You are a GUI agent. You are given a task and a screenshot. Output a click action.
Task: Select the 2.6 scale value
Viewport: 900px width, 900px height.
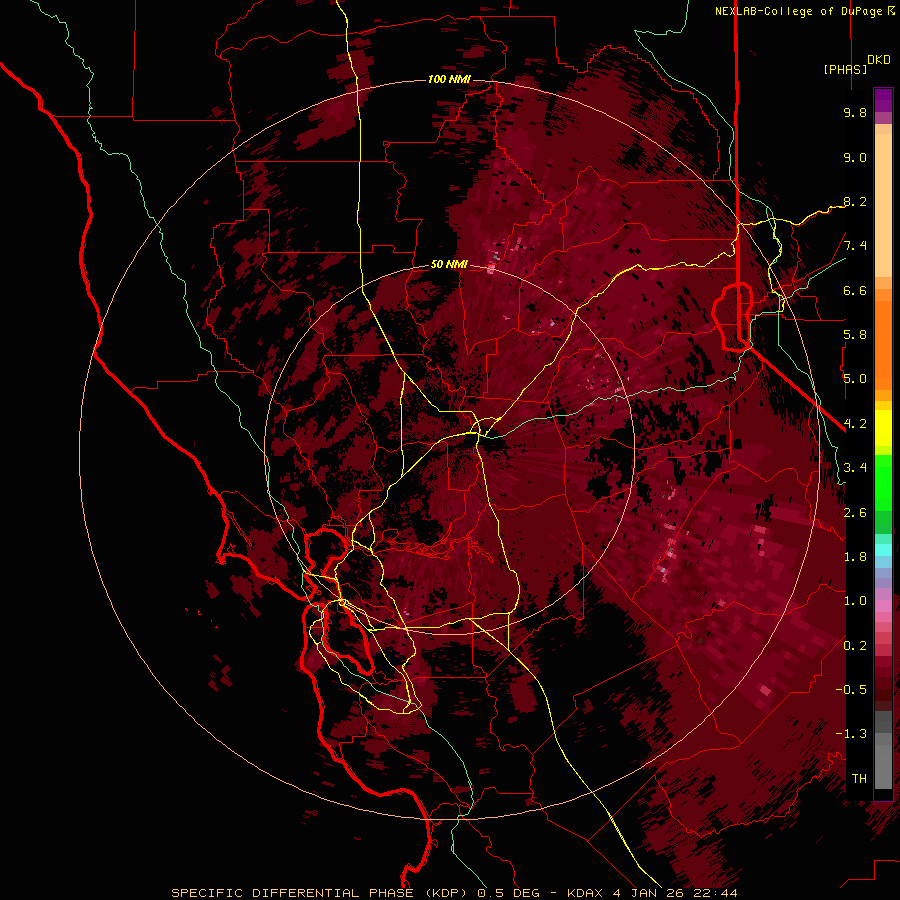click(855, 513)
